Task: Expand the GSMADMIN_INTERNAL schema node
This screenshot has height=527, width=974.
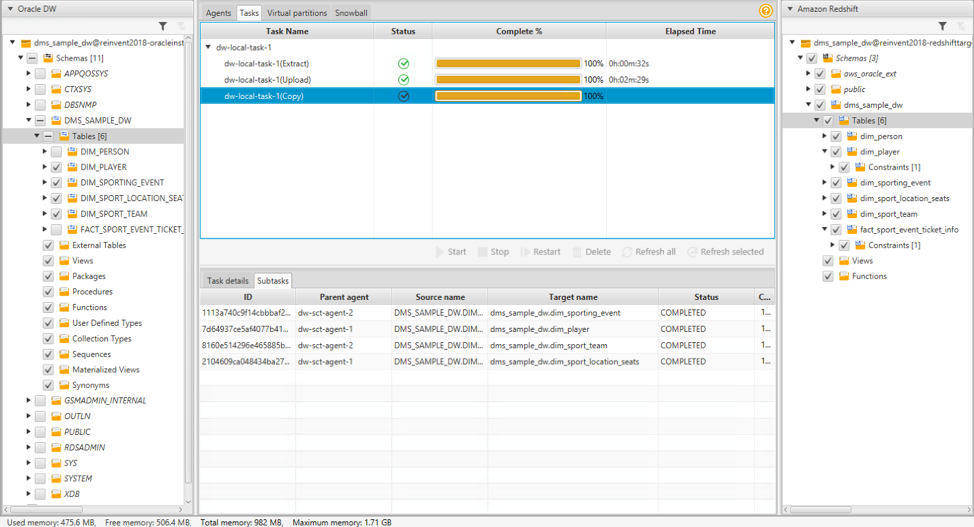Action: point(29,401)
